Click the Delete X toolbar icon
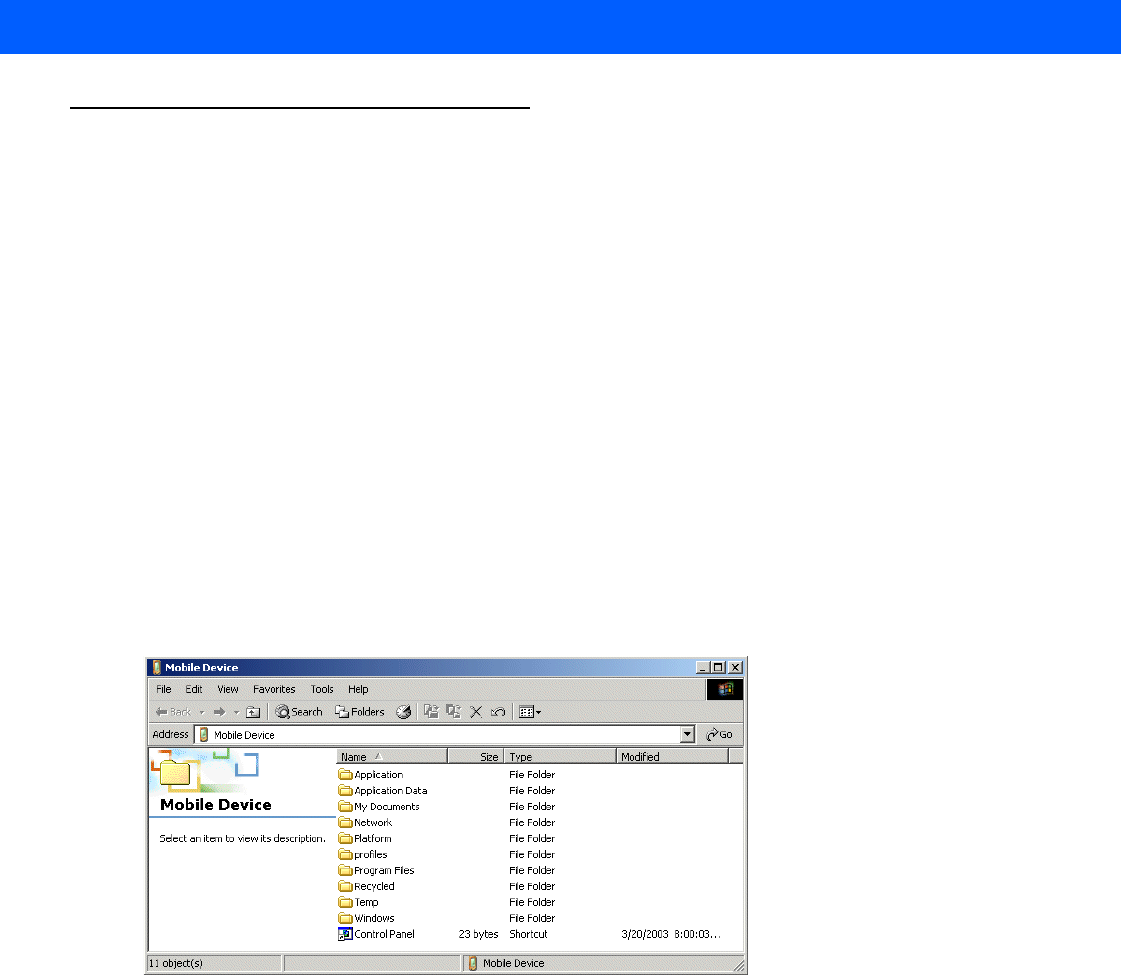 pyautogui.click(x=476, y=712)
